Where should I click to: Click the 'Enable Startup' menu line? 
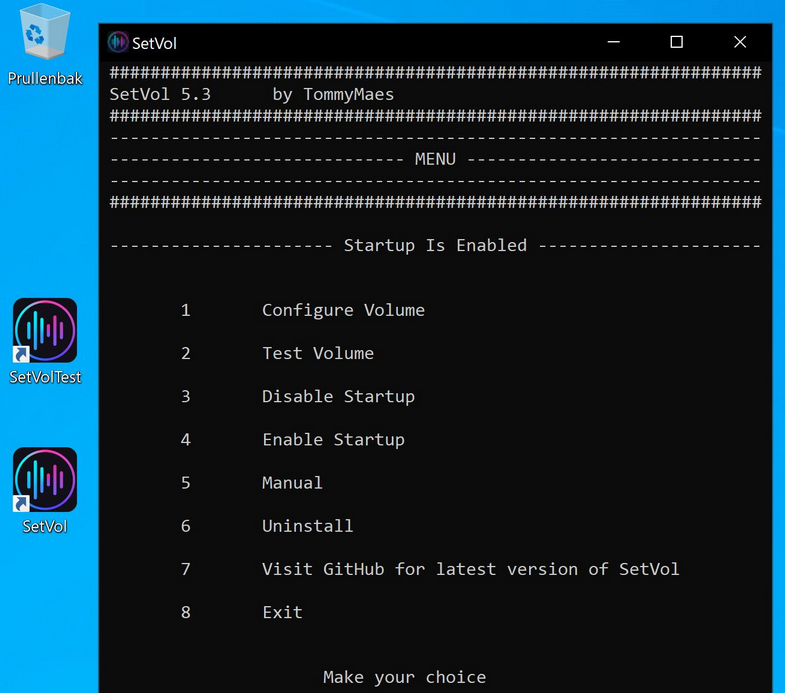tap(333, 440)
